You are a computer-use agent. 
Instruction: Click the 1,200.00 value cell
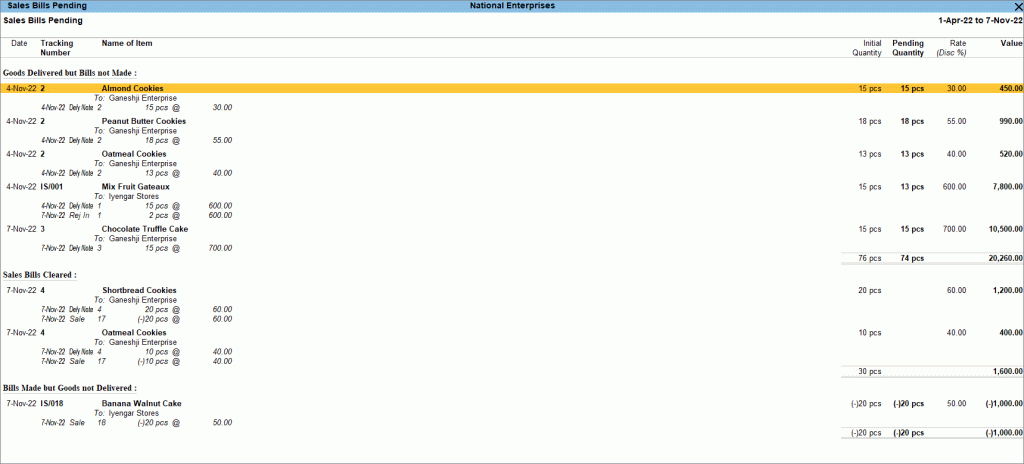click(x=1008, y=290)
